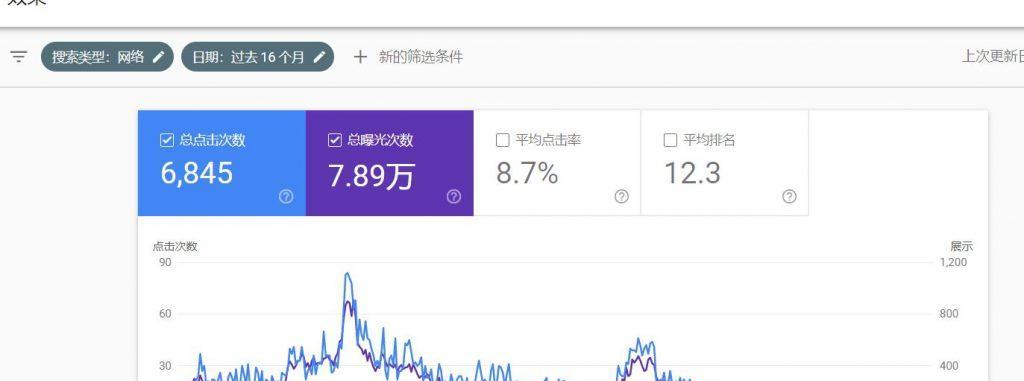Select the 7.89万 impressions value
Screen dimensions: 1024x381
[x=372, y=176]
